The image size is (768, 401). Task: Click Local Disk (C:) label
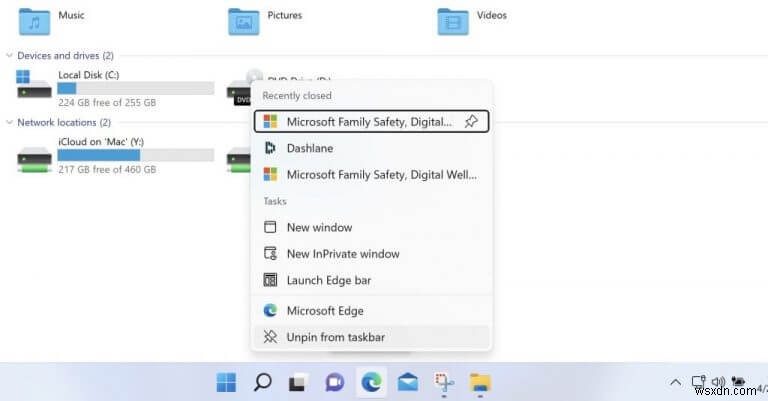pyautogui.click(x=89, y=75)
